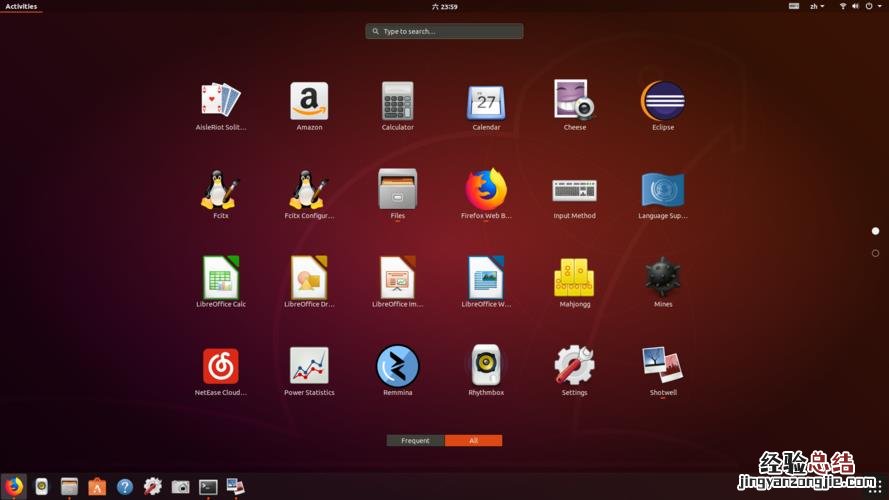Open Fcitx Configuration in the grid

309,194
